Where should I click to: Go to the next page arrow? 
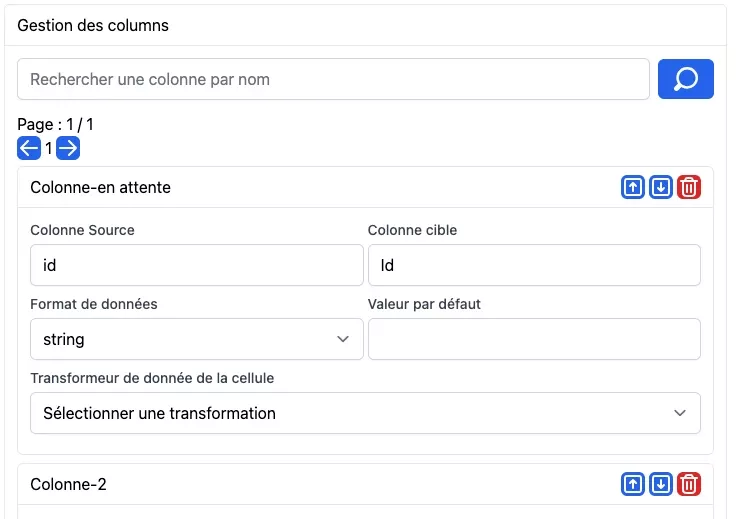(x=67, y=148)
